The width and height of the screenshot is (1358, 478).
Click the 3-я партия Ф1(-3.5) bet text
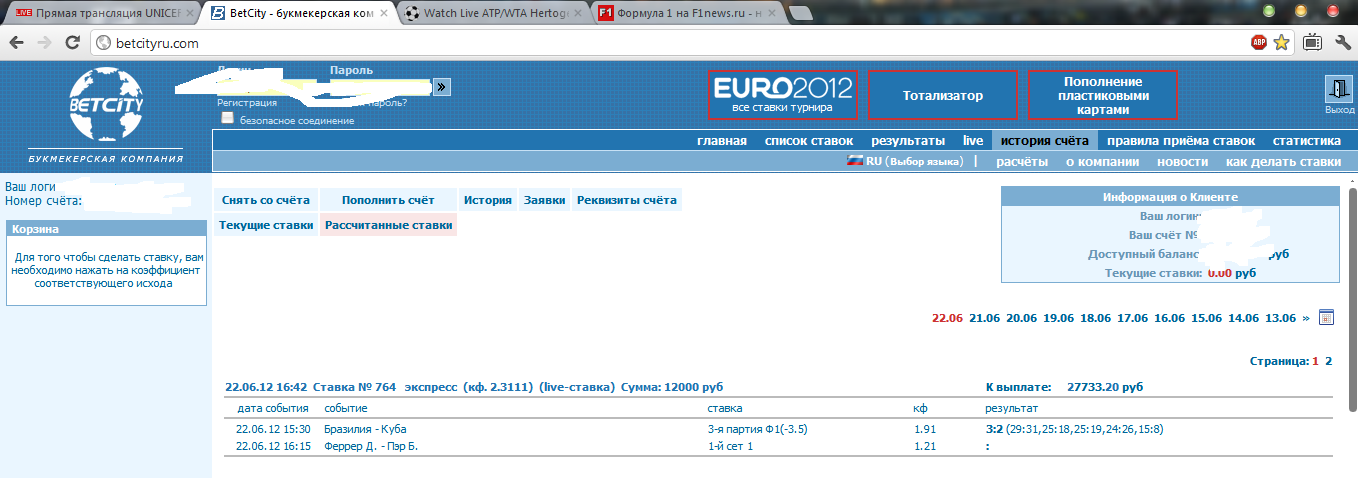tap(757, 429)
